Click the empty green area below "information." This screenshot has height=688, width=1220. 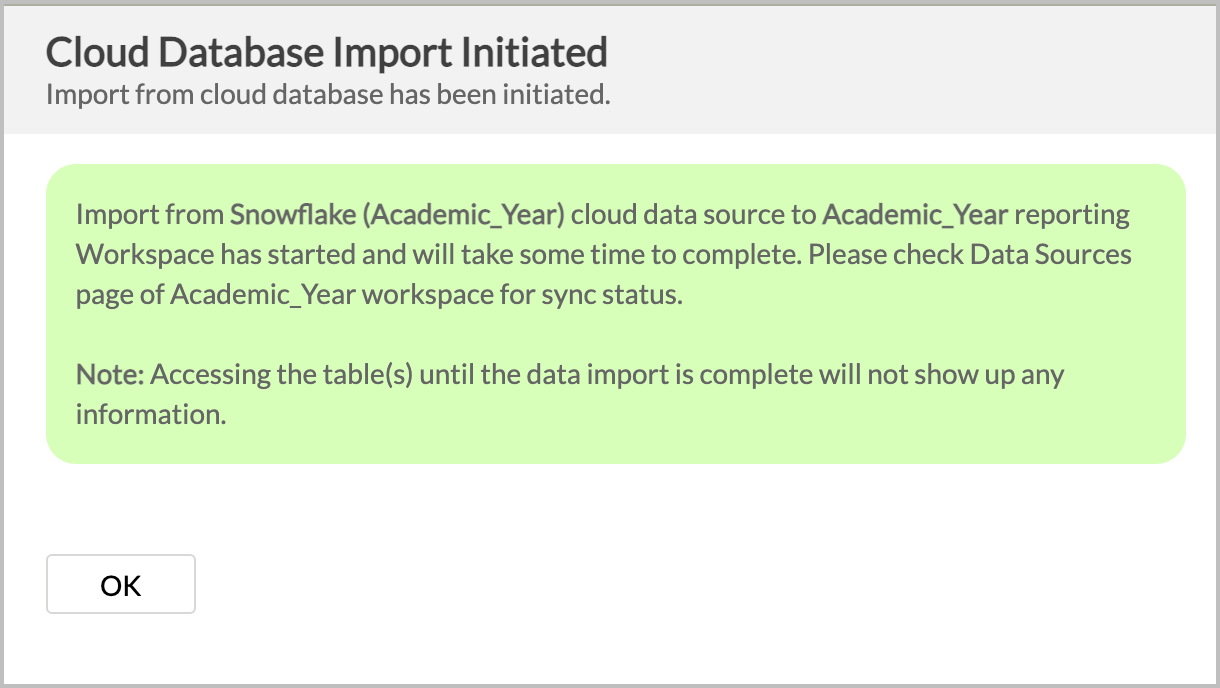[615, 446]
